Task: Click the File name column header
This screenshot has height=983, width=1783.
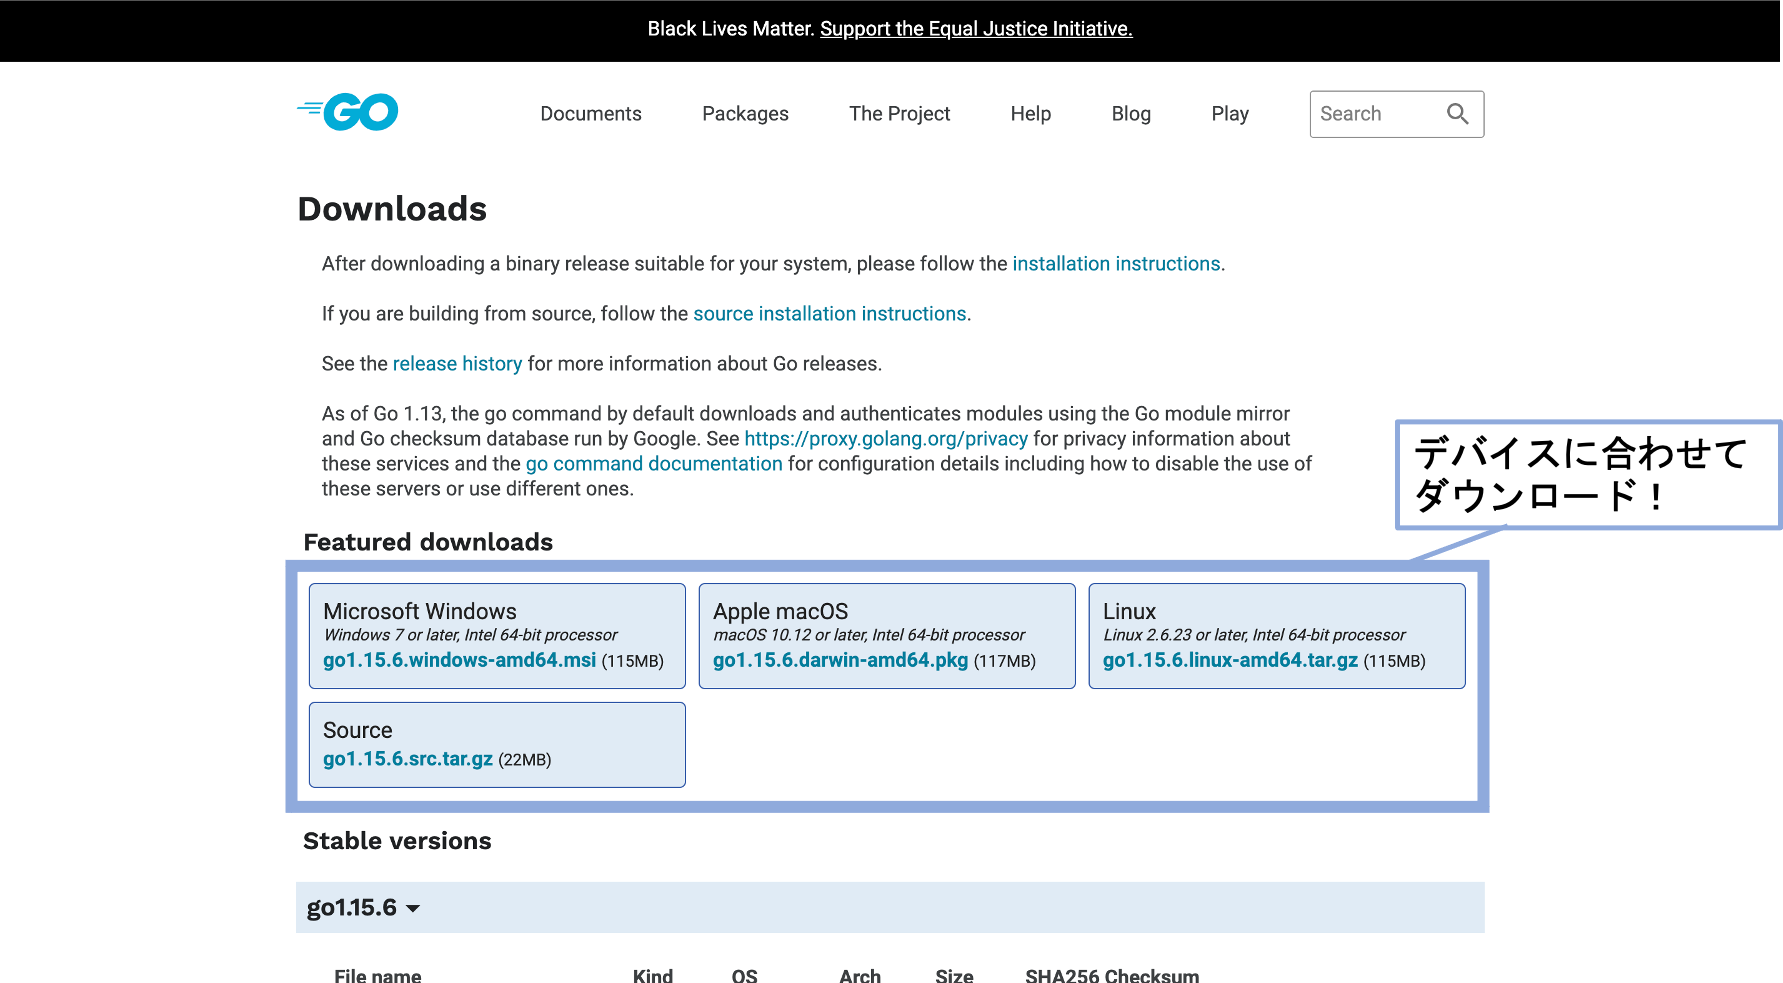Action: point(378,975)
